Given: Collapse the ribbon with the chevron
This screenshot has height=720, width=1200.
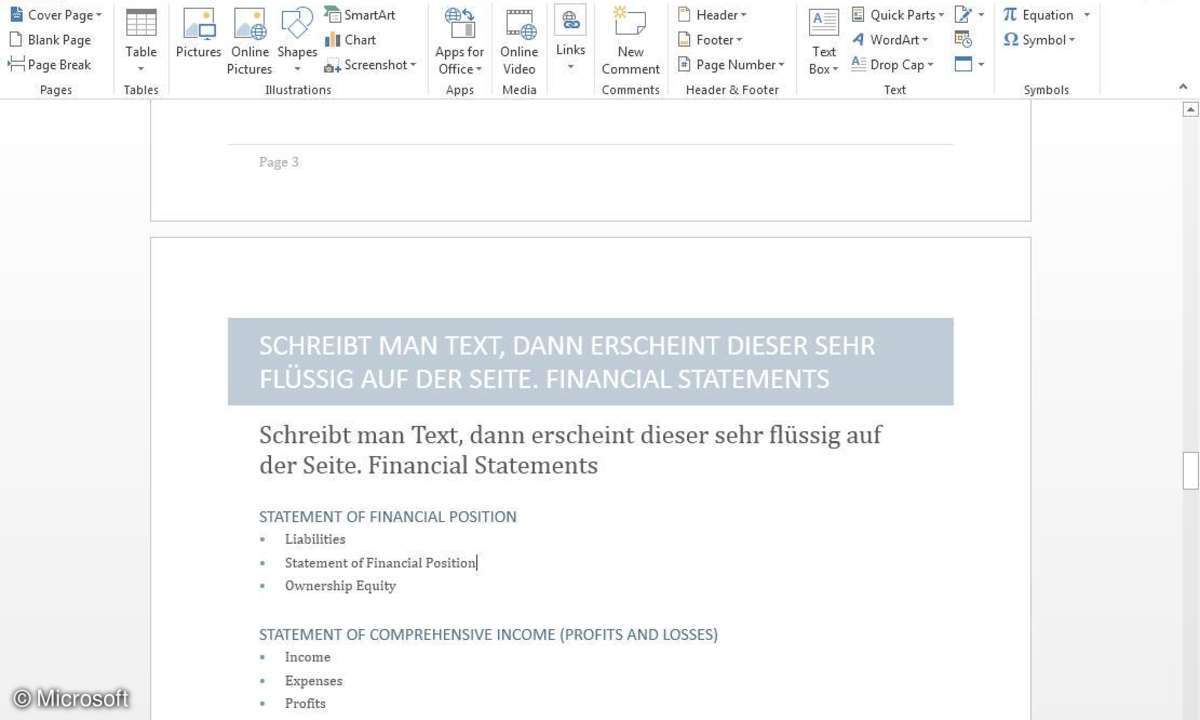Looking at the screenshot, I should click(1184, 88).
